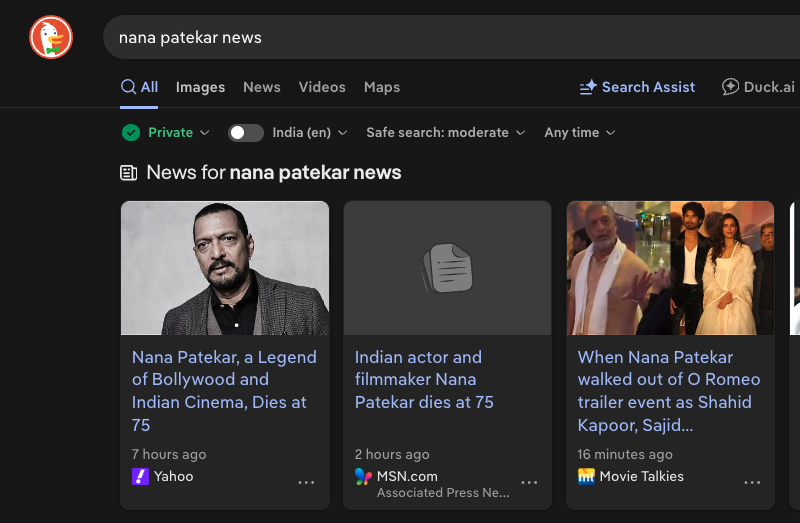Open Duck.ai chat
The image size is (800, 523).
(758, 87)
